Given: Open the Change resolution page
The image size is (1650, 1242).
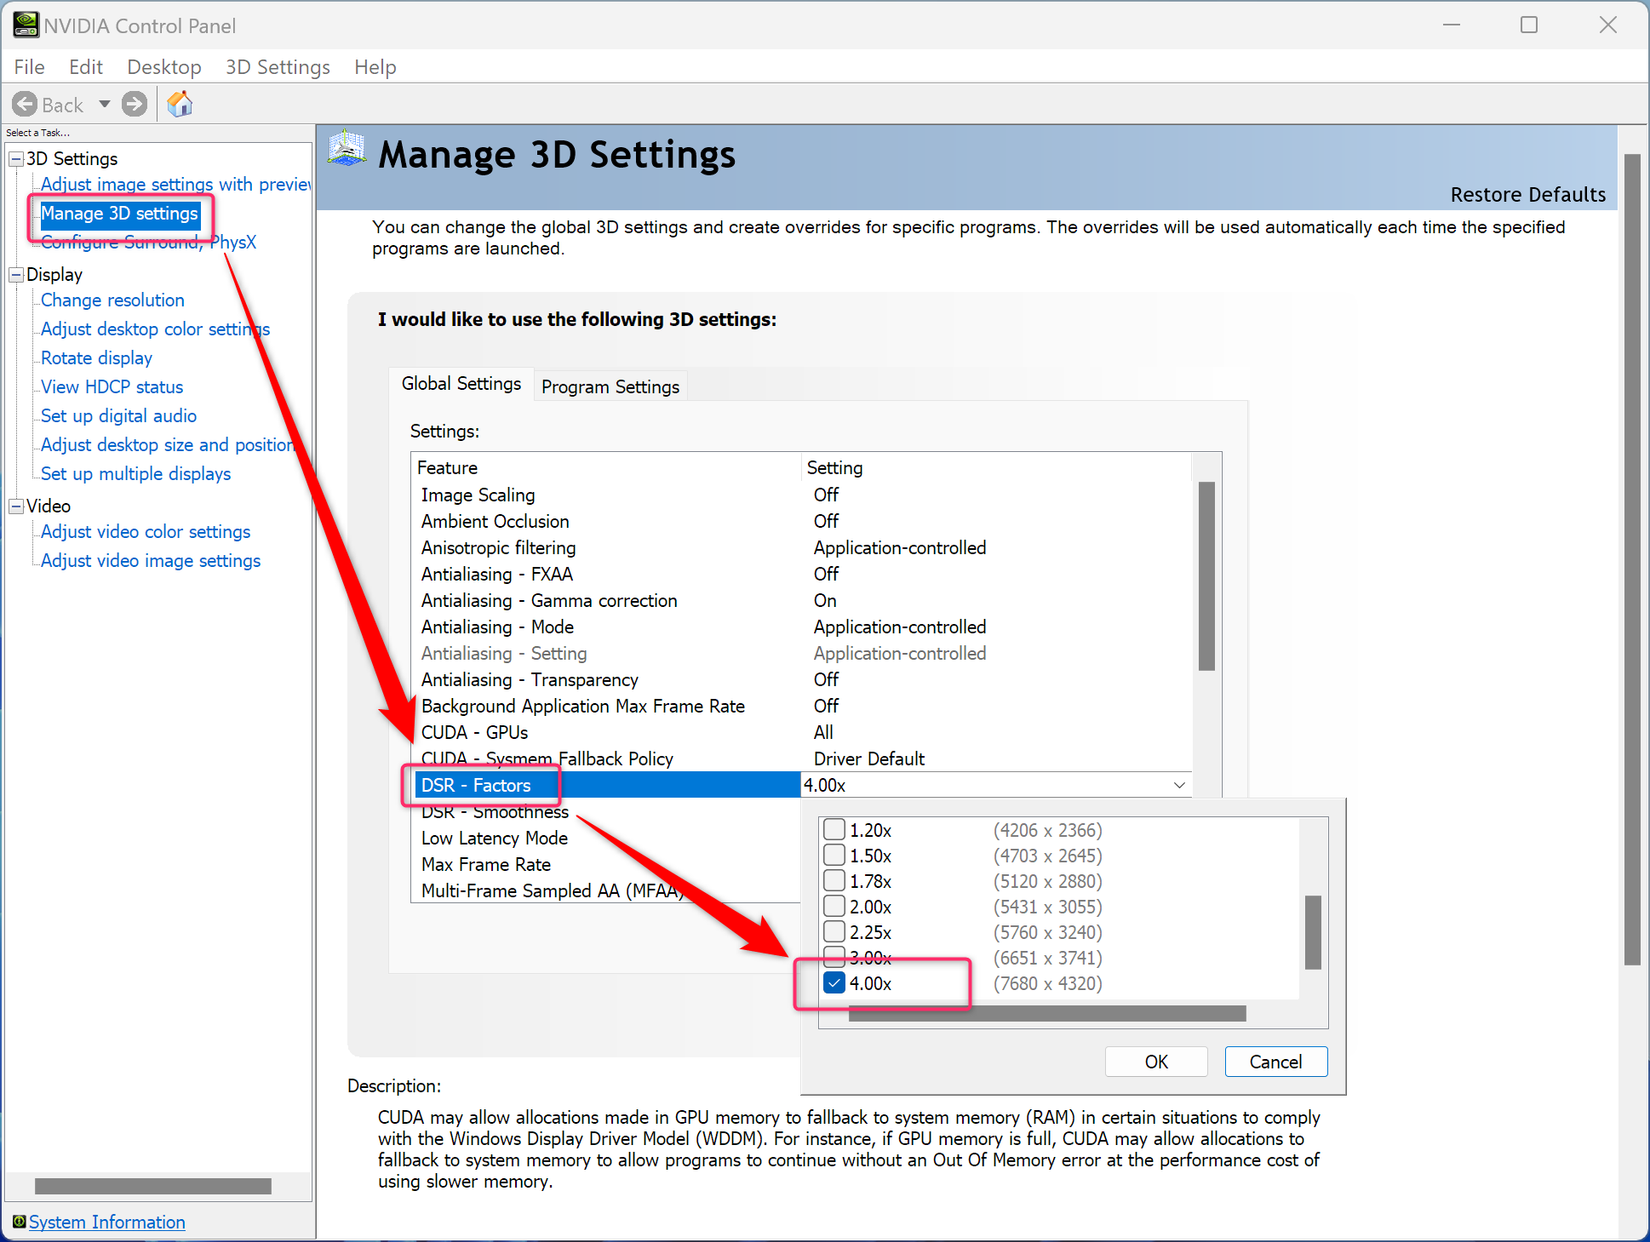Looking at the screenshot, I should pyautogui.click(x=111, y=299).
